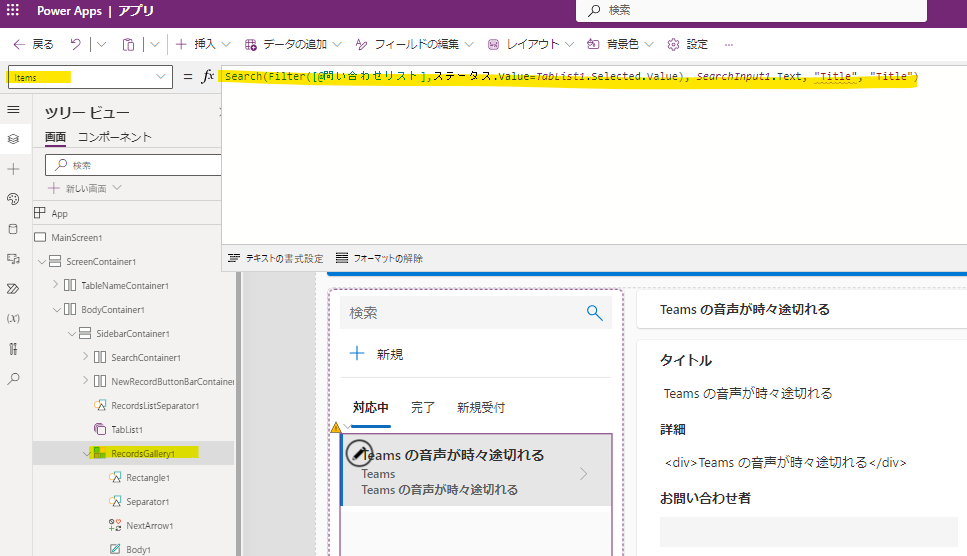Open the theme palette icon in sidebar
The width and height of the screenshot is (967, 556).
click(14, 198)
